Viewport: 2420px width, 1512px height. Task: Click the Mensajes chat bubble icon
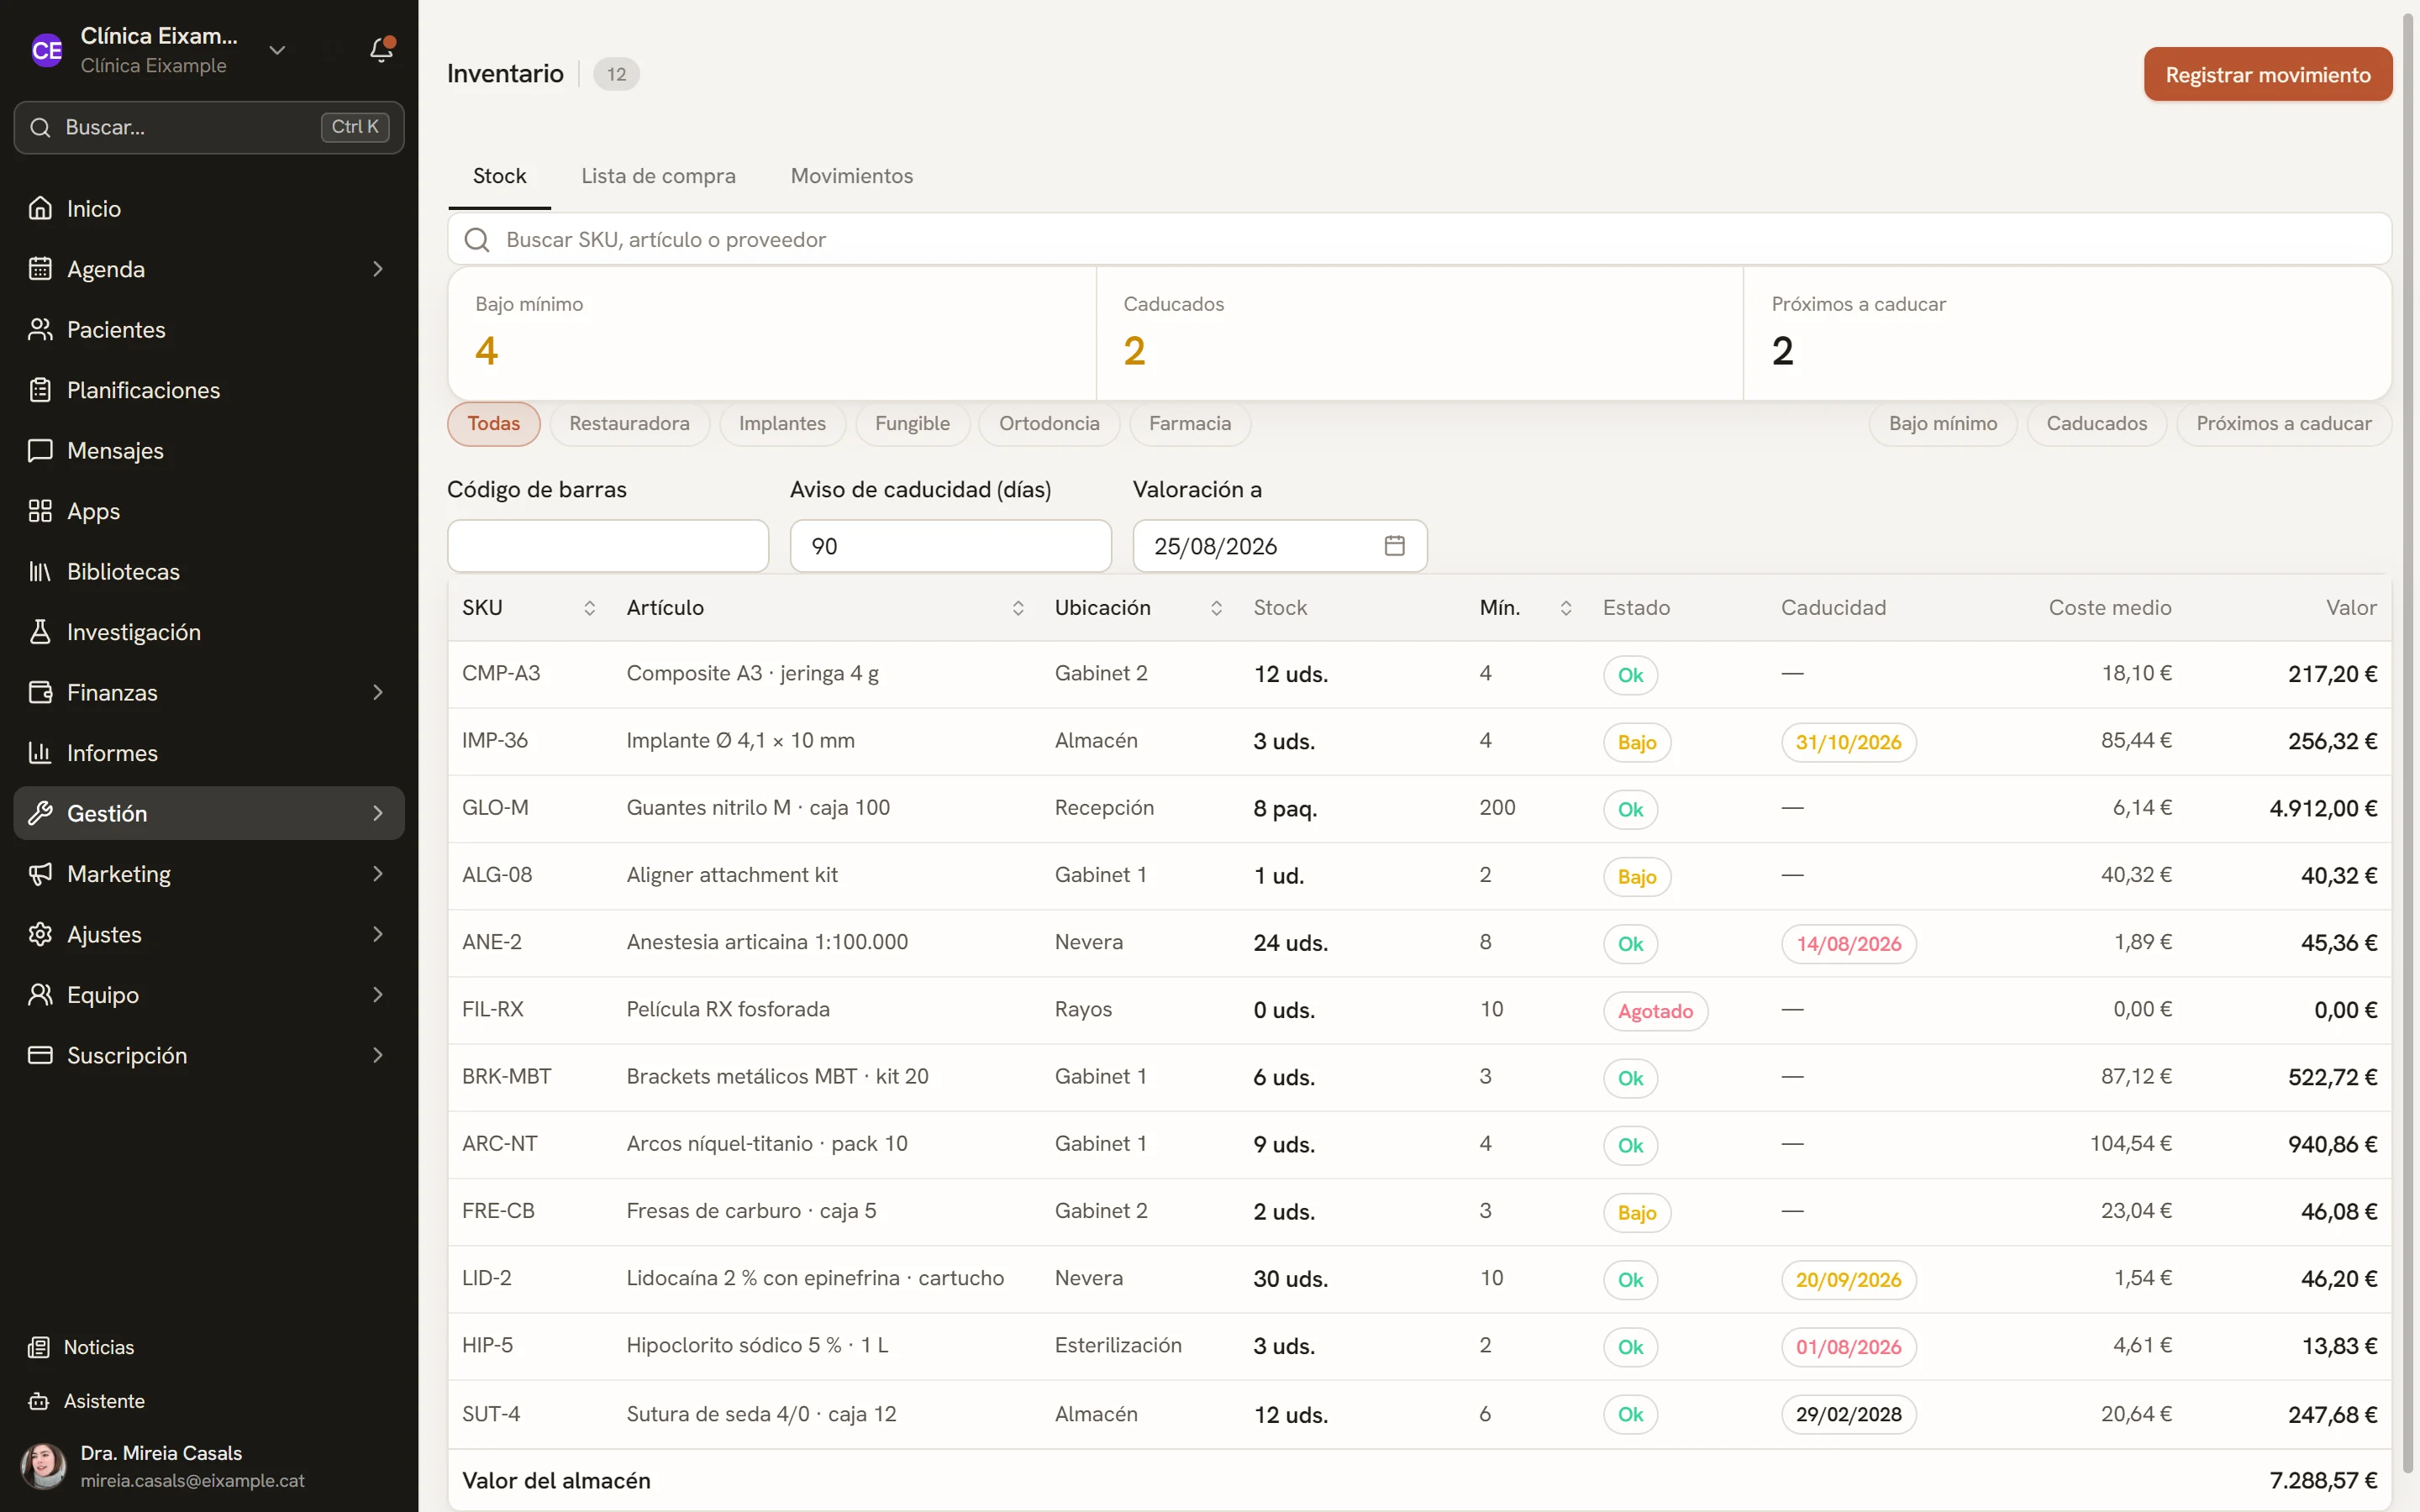pos(40,450)
